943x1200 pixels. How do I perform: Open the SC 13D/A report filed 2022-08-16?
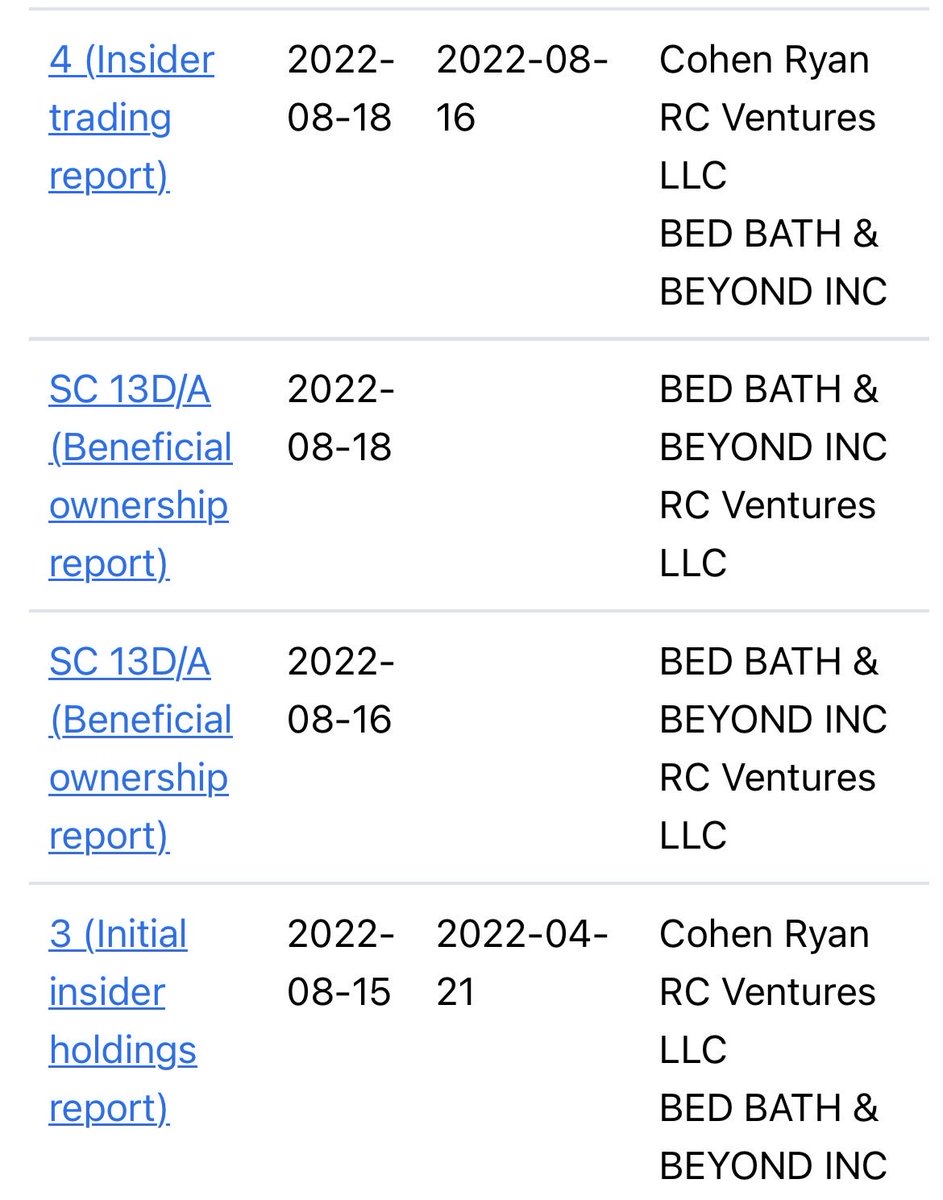140,748
